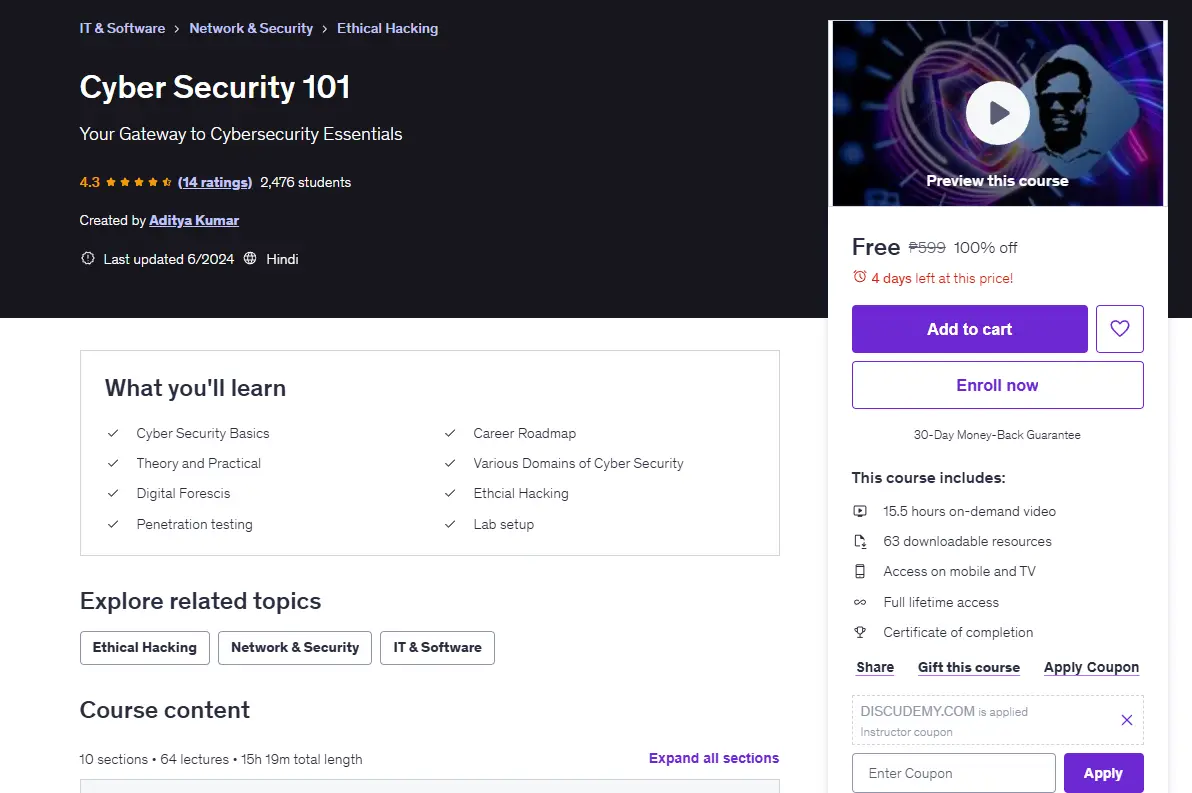Add the course to cart
The height and width of the screenshot is (793, 1192).
(x=969, y=328)
